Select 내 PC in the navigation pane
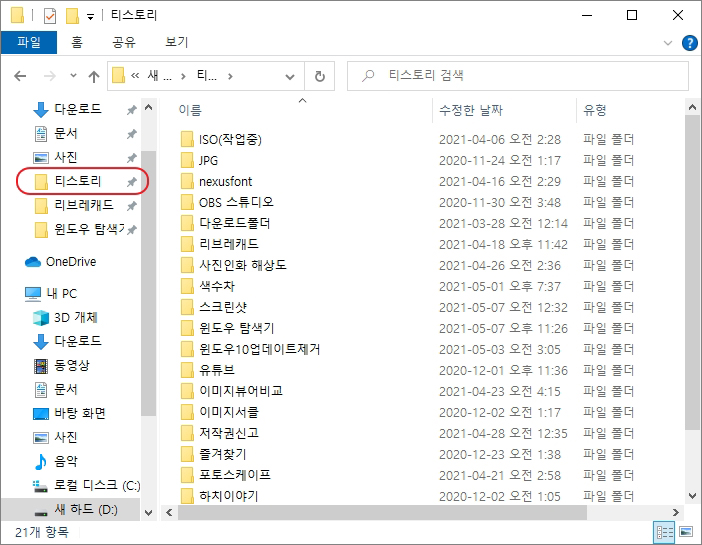 pos(62,294)
